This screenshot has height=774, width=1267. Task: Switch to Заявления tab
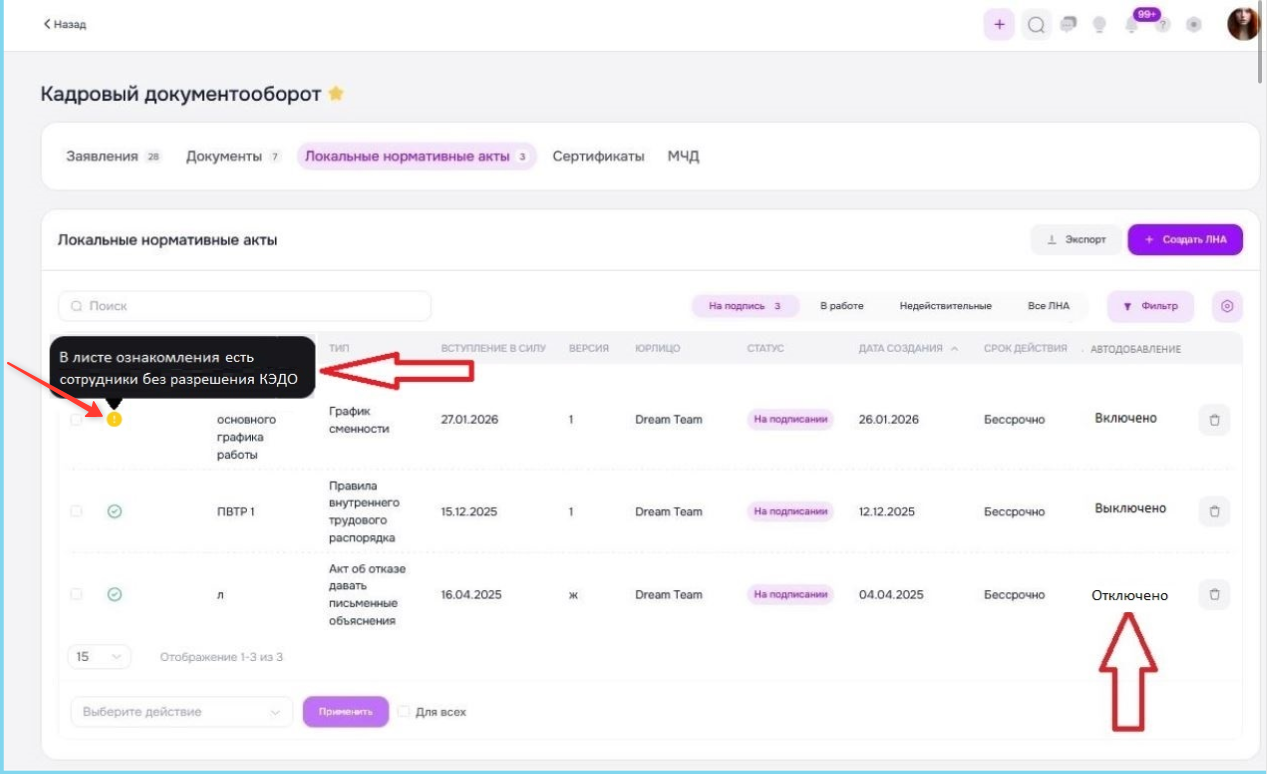coord(113,157)
